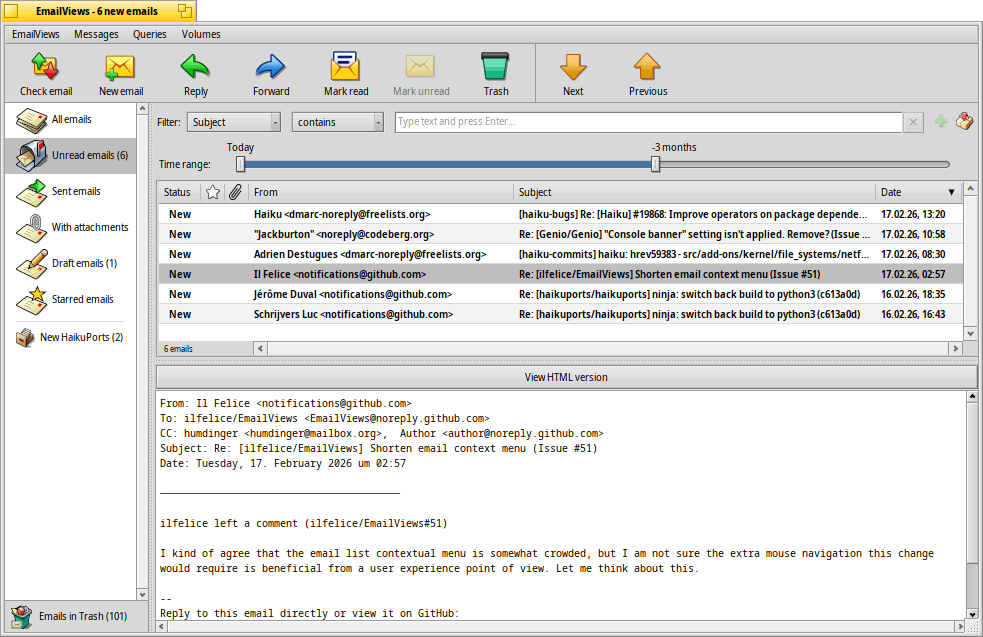Open Draft emails (1)

point(71,263)
